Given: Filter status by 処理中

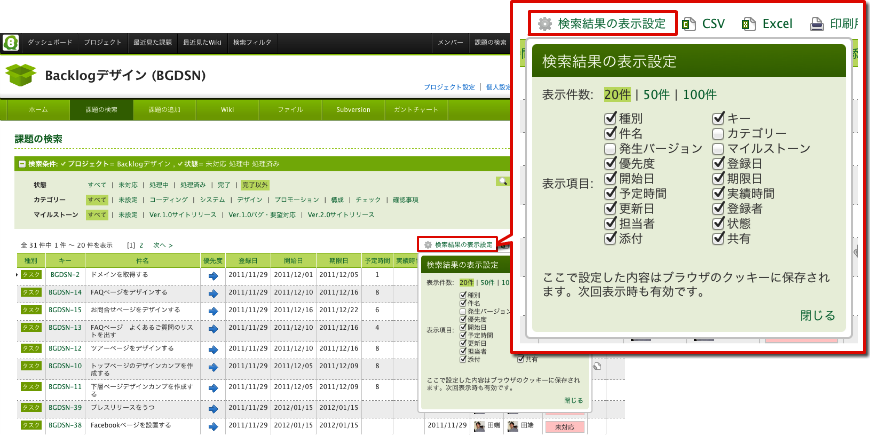Looking at the screenshot, I should click(x=158, y=185).
